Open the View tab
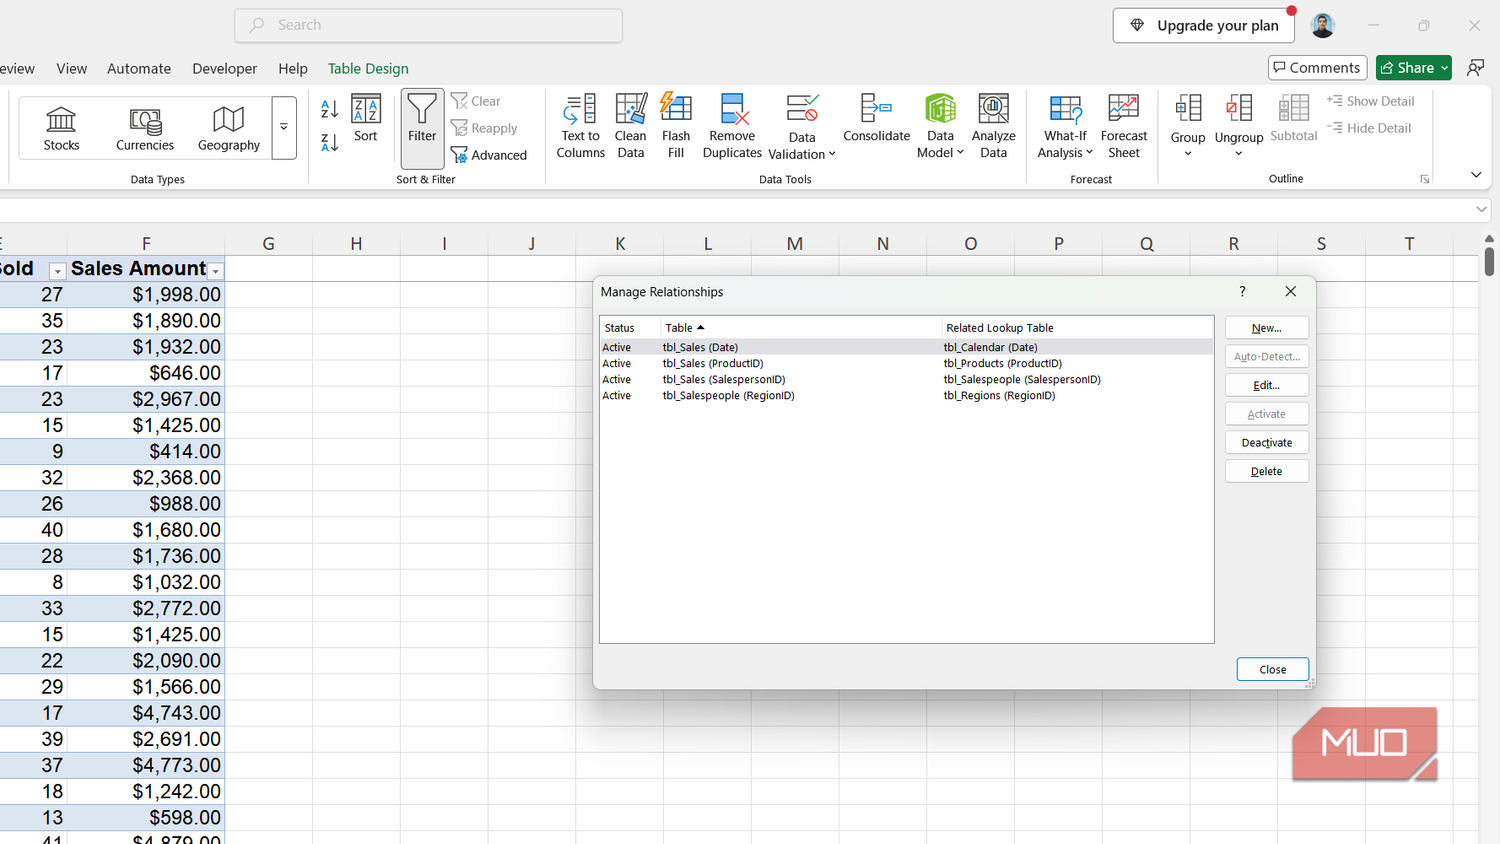This screenshot has width=1500, height=844. pos(71,68)
